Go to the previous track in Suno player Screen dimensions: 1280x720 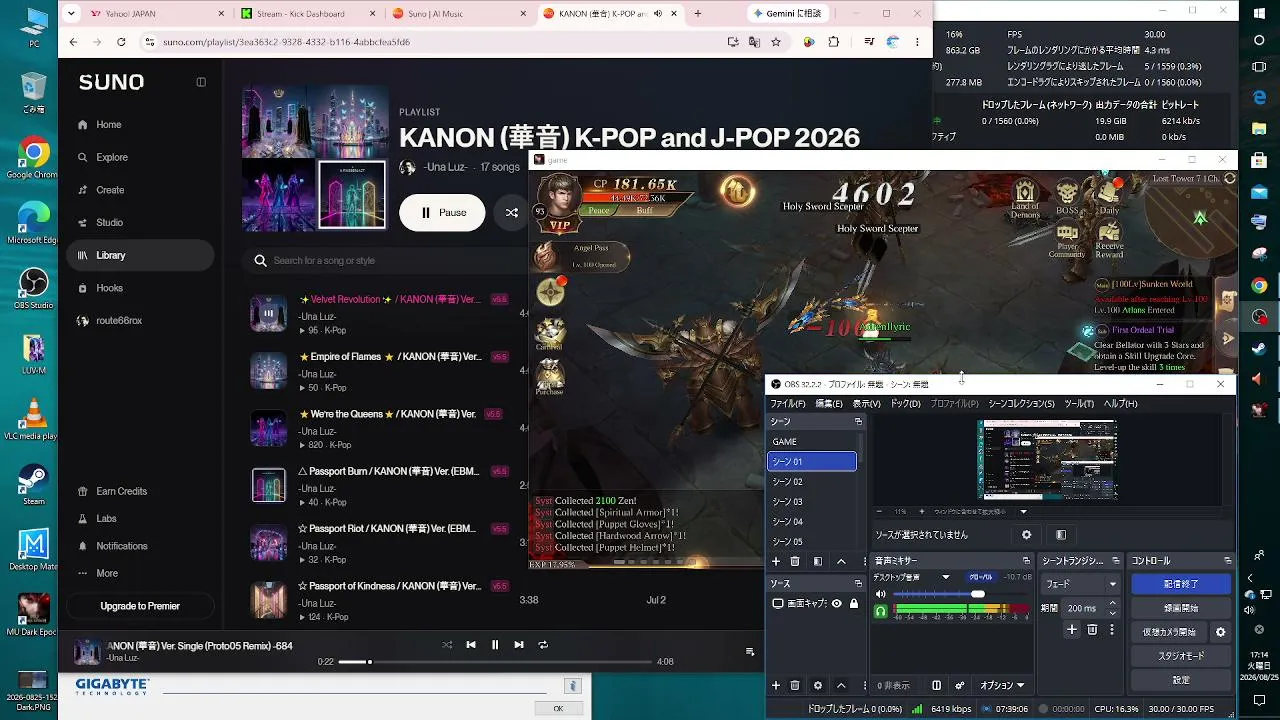click(471, 645)
